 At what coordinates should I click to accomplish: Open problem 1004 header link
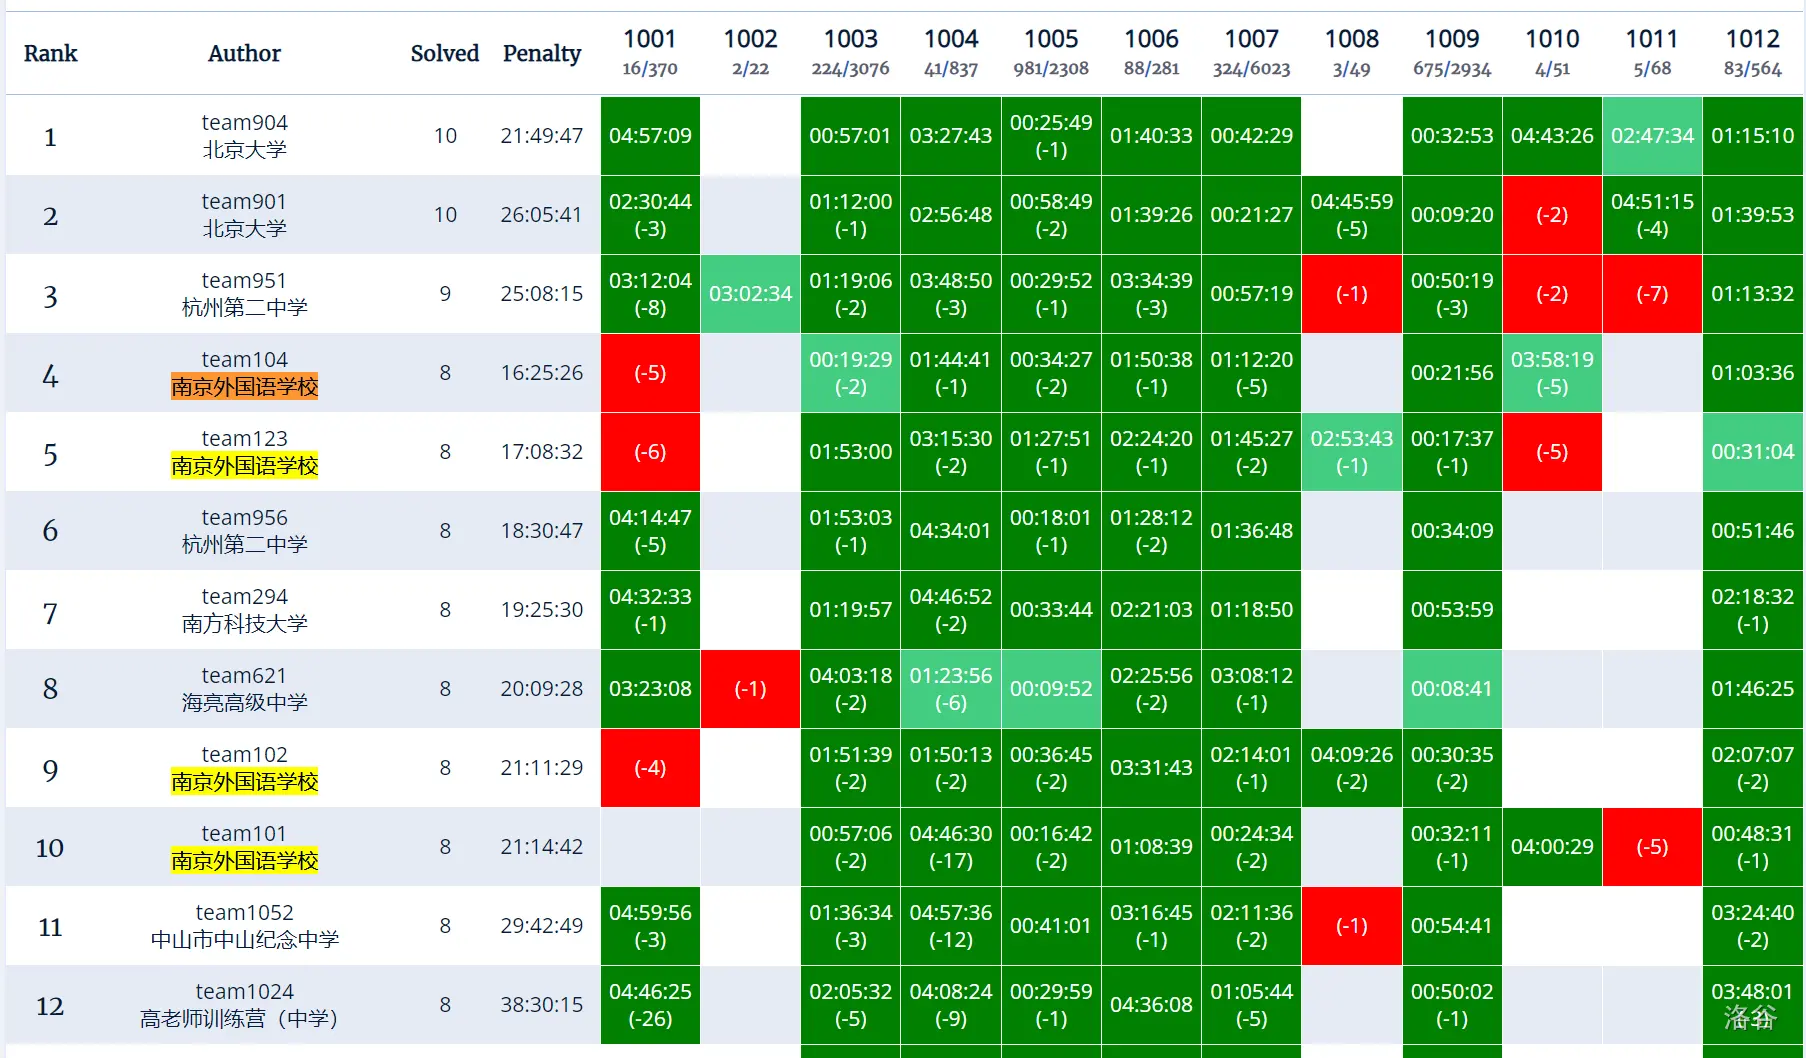pos(951,39)
